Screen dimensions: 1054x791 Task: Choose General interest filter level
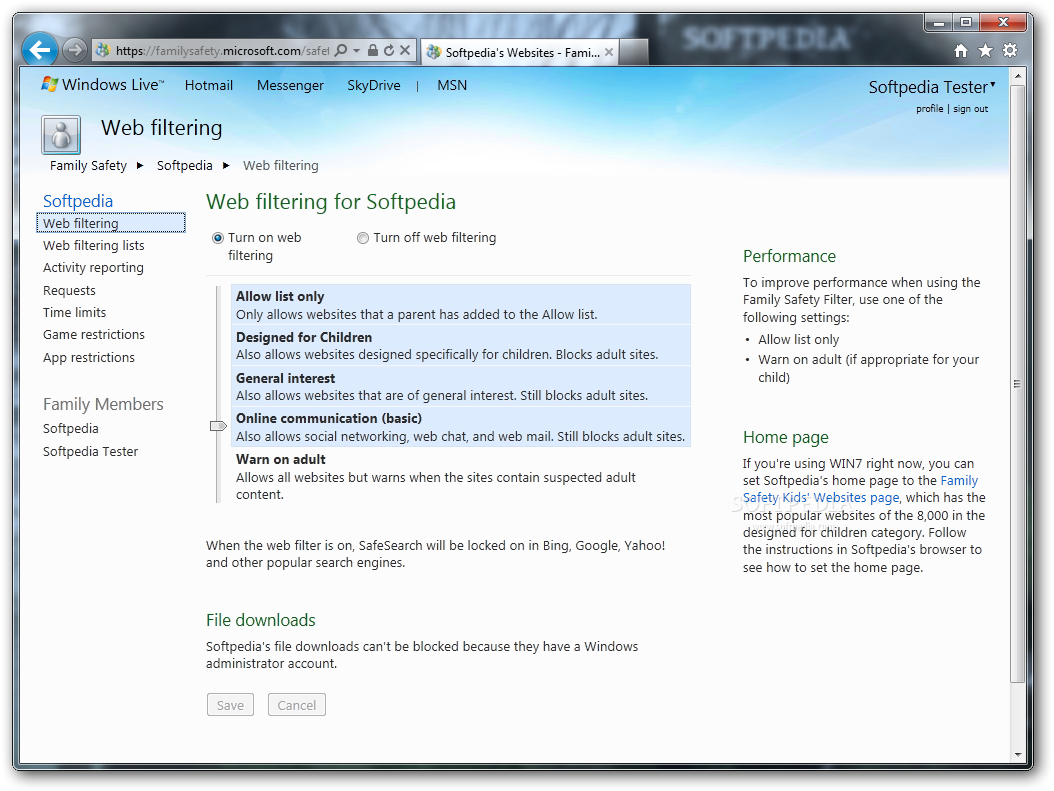(461, 386)
